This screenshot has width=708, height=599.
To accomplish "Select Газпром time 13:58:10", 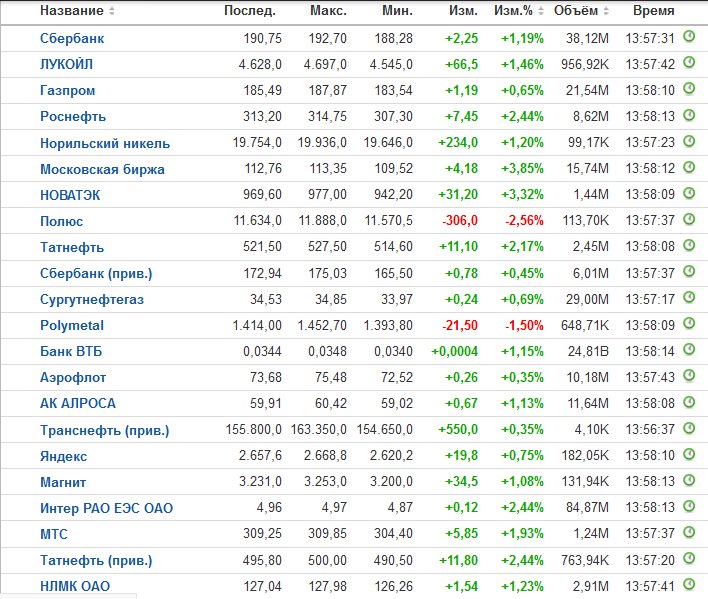I will (650, 90).
